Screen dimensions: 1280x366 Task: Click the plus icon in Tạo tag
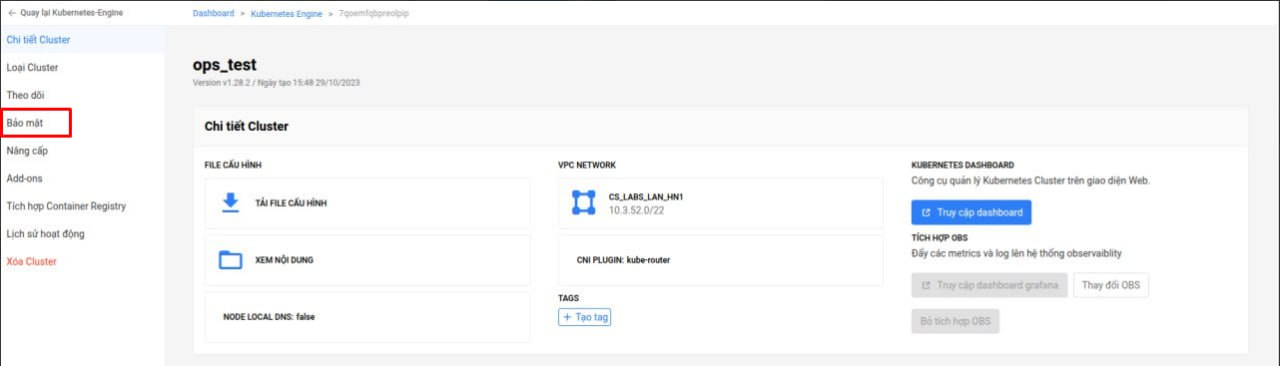(567, 317)
